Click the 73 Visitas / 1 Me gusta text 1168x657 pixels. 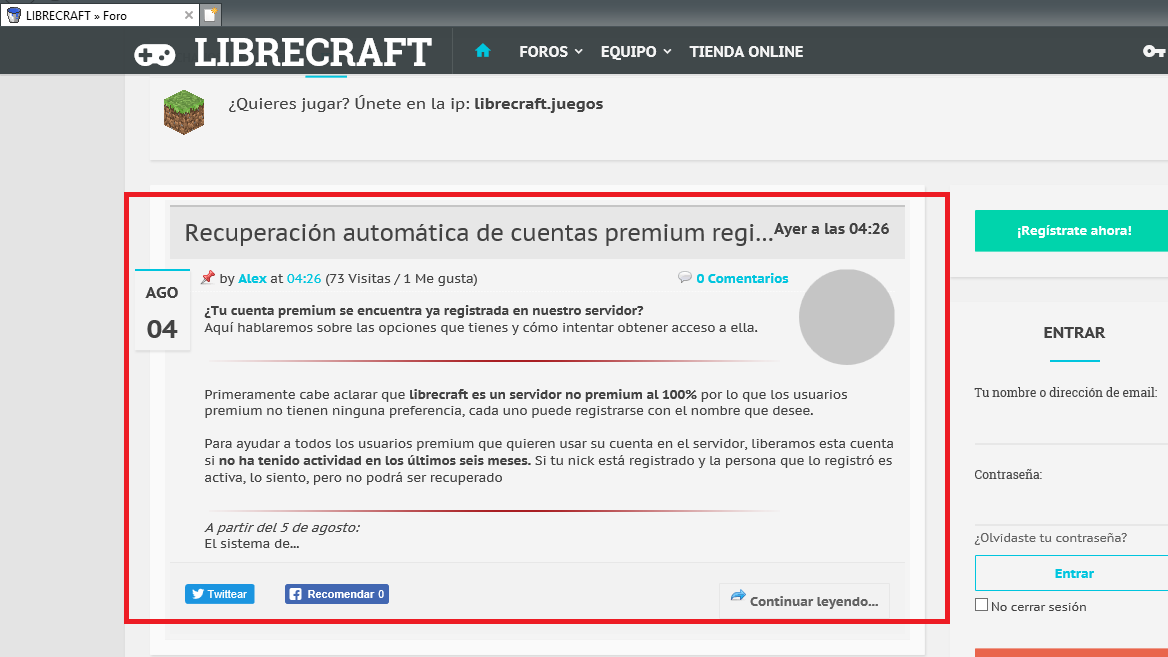[402, 279]
